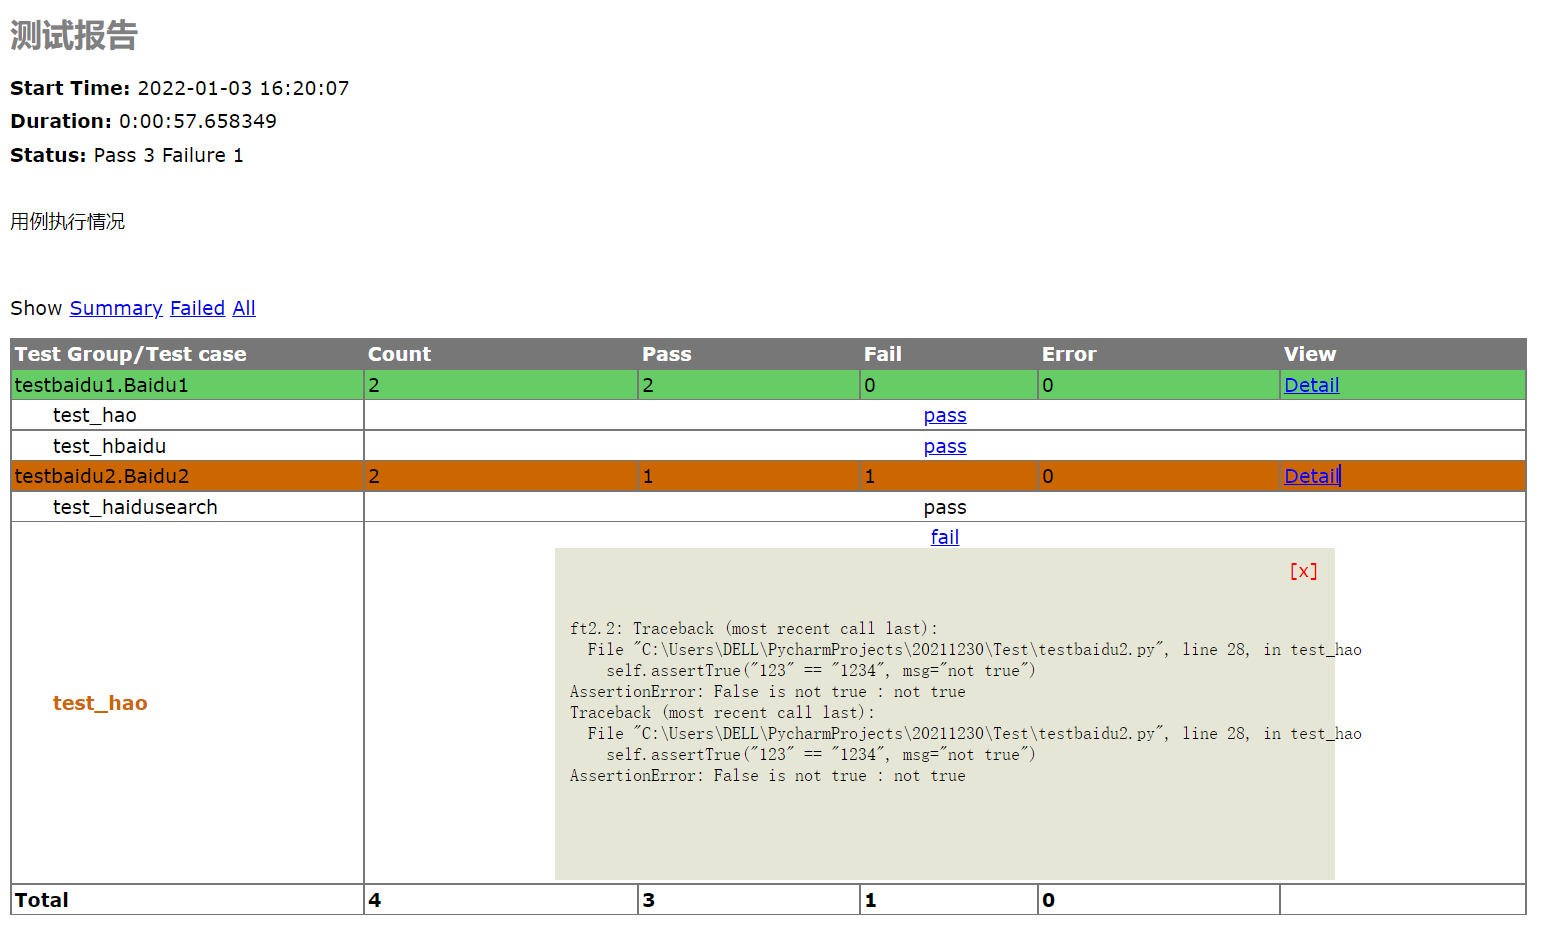Click the Error column header
The image size is (1553, 947).
(1069, 354)
